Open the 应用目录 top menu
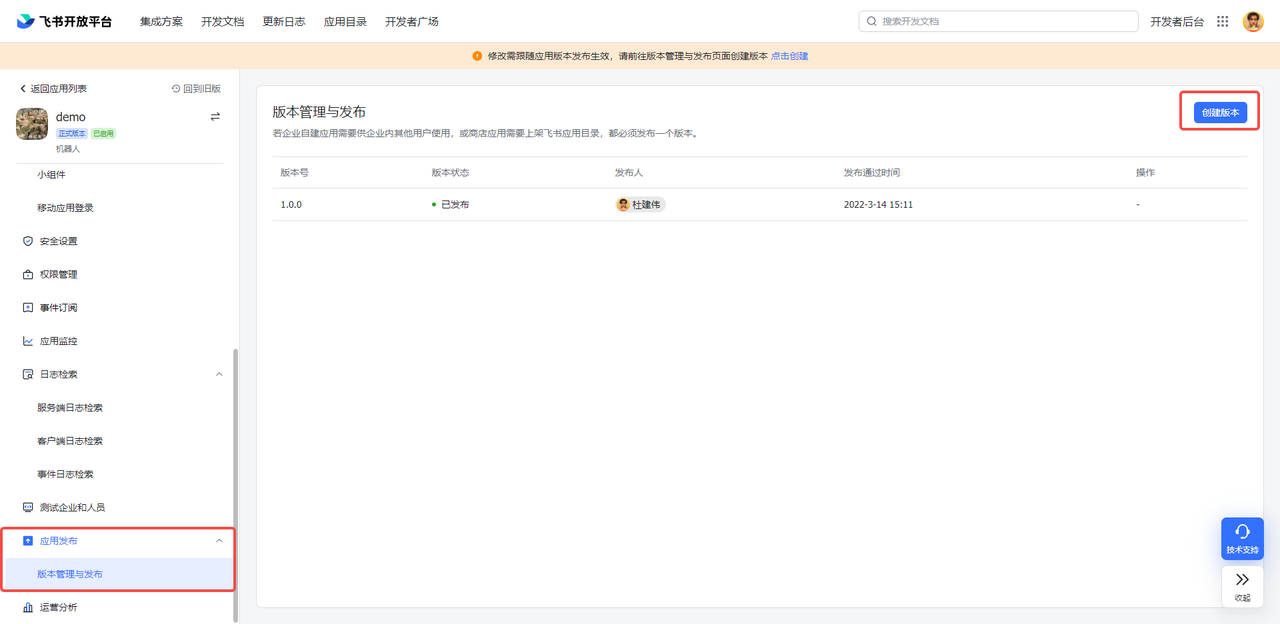1280x624 pixels. pyautogui.click(x=345, y=21)
